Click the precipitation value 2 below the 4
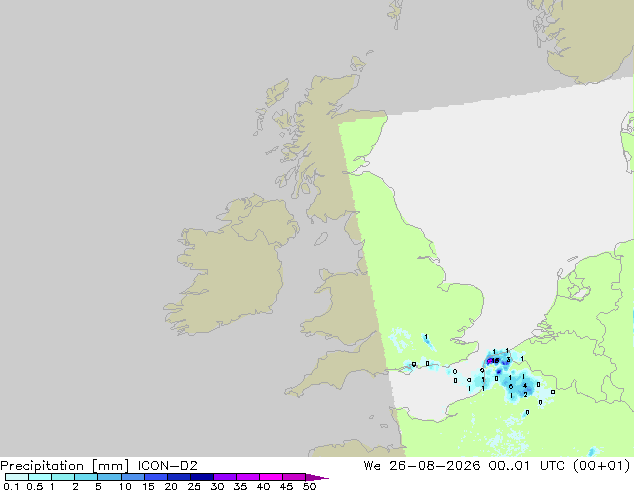Image resolution: width=634 pixels, height=490 pixels. (x=525, y=395)
